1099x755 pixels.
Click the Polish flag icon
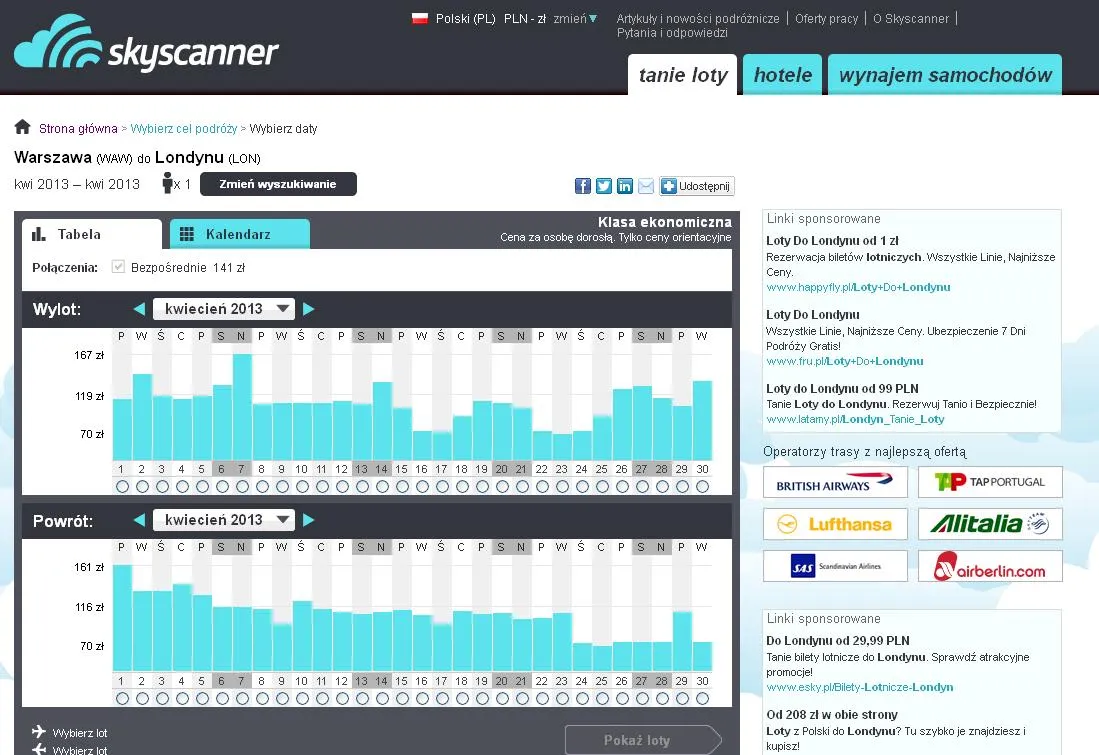pyautogui.click(x=420, y=18)
